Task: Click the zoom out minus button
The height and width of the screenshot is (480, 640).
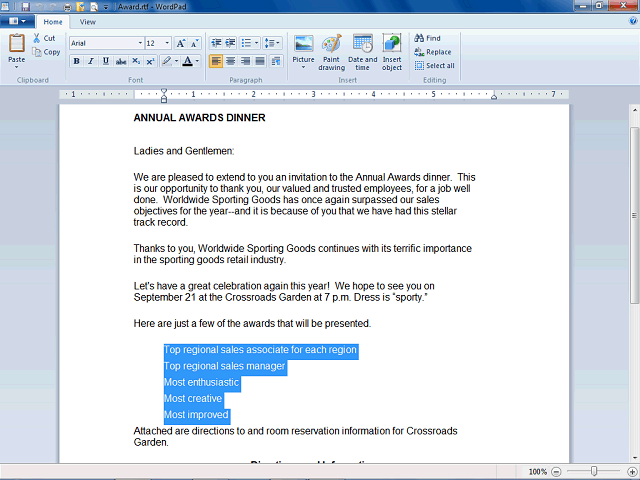Action: click(556, 472)
